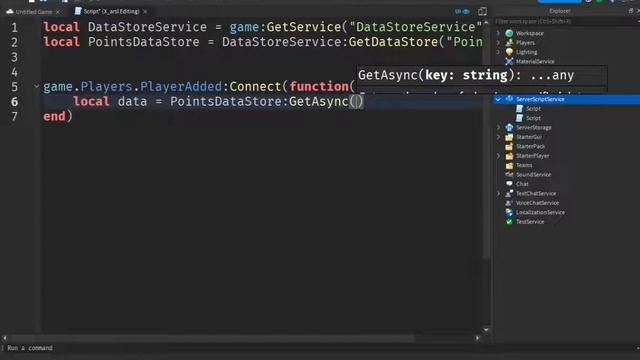Switch to the Untitled Game tab
The height and width of the screenshot is (360, 640).
(x=33, y=12)
